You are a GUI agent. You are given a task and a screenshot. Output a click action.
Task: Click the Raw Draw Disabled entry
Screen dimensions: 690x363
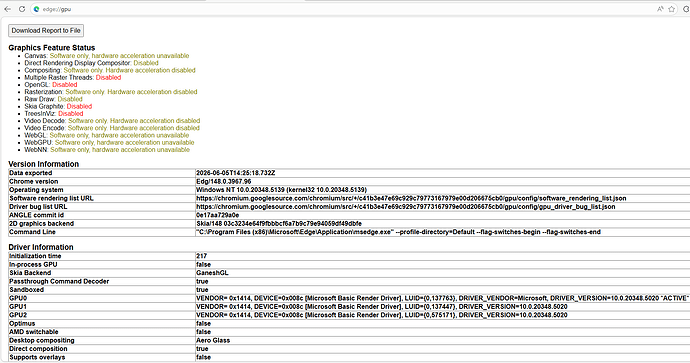click(53, 99)
